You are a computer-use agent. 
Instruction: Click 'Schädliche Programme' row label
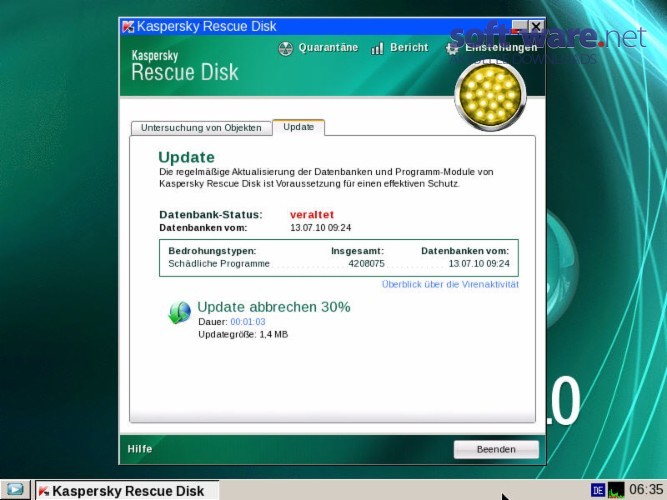(x=219, y=264)
